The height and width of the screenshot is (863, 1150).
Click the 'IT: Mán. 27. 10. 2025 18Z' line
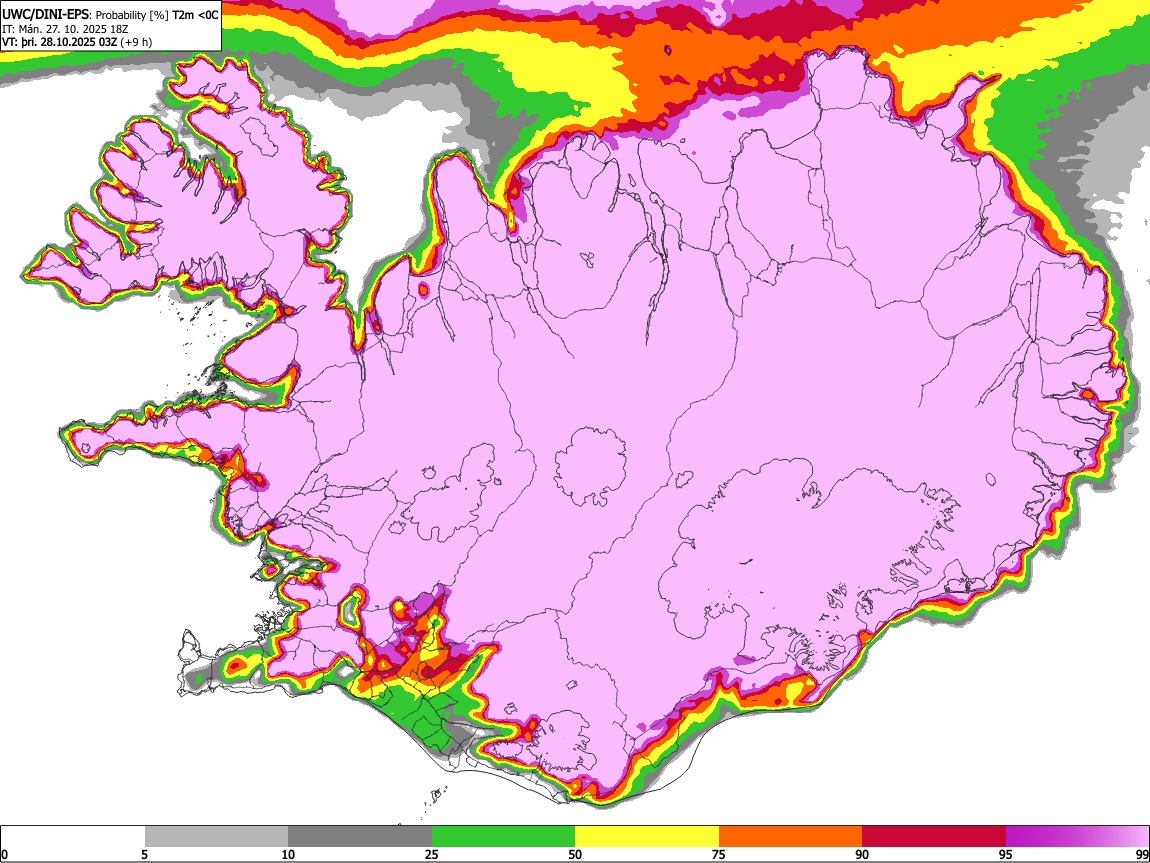pos(64,29)
